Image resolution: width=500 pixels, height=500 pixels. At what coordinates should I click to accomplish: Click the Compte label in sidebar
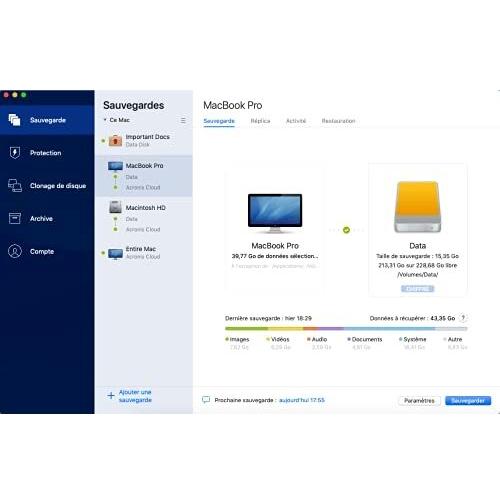tap(42, 251)
